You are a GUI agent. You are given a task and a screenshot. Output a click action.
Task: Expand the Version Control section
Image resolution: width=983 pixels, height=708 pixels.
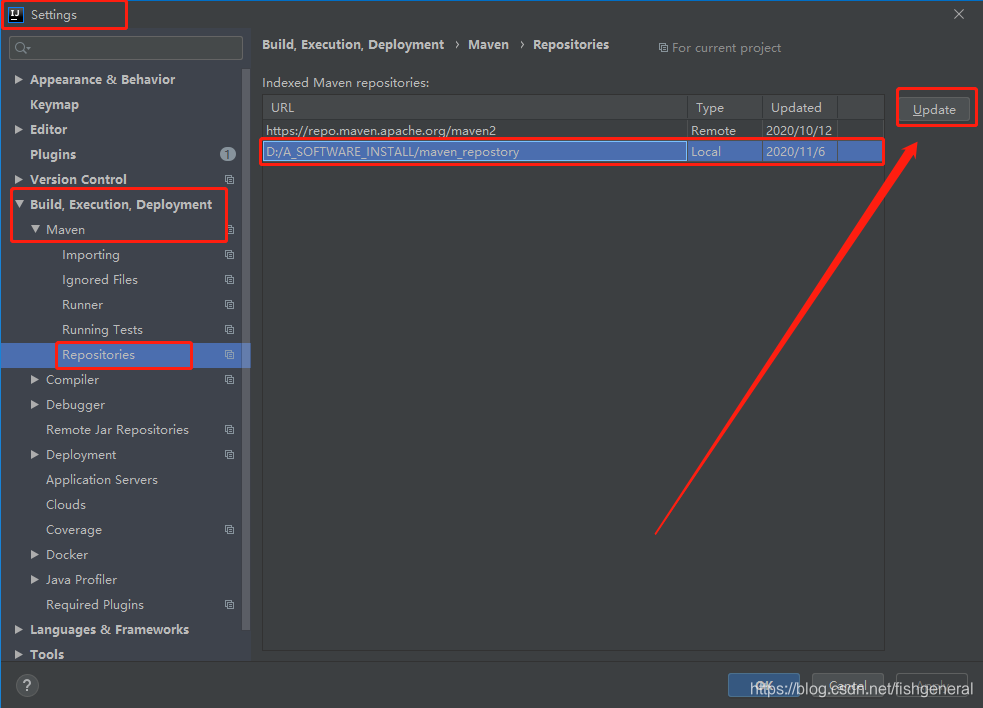point(19,179)
